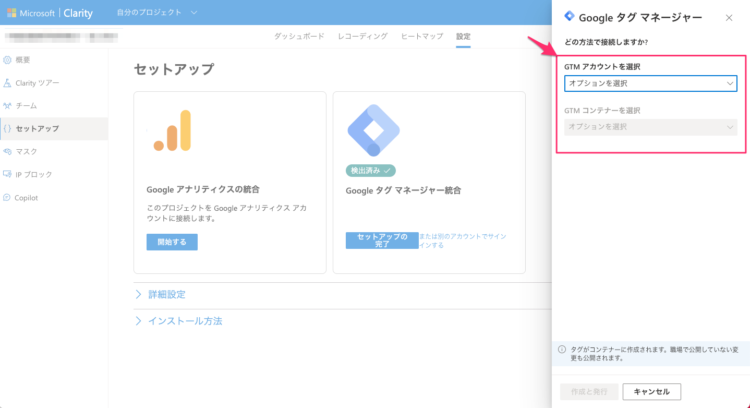750x408 pixels.
Task: Open the GTM アカウントを選択 dropdown
Action: tap(651, 83)
